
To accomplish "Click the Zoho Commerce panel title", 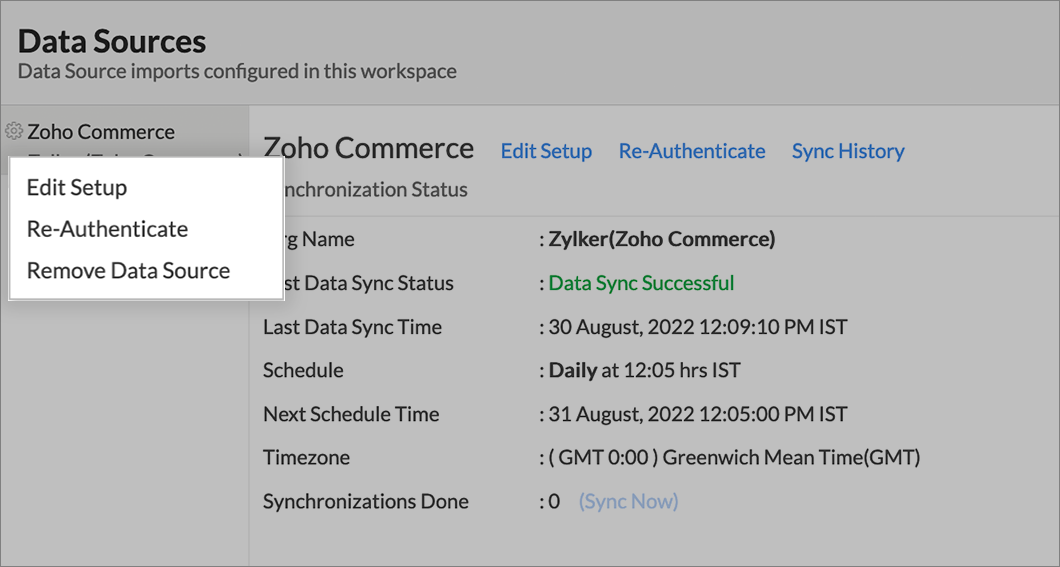I will click(x=368, y=148).
